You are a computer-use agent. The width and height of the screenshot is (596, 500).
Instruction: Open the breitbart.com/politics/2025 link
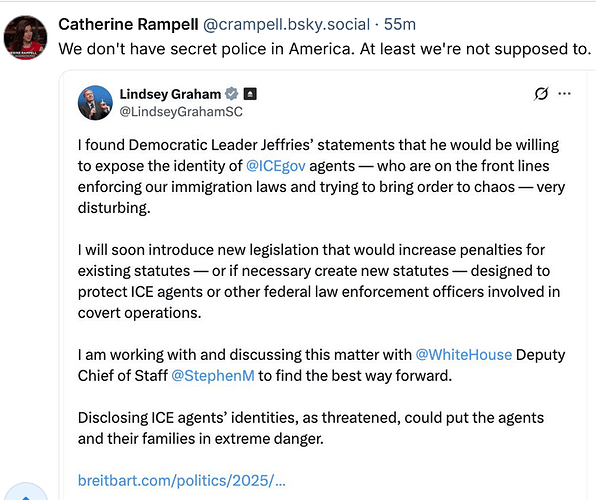click(x=182, y=481)
